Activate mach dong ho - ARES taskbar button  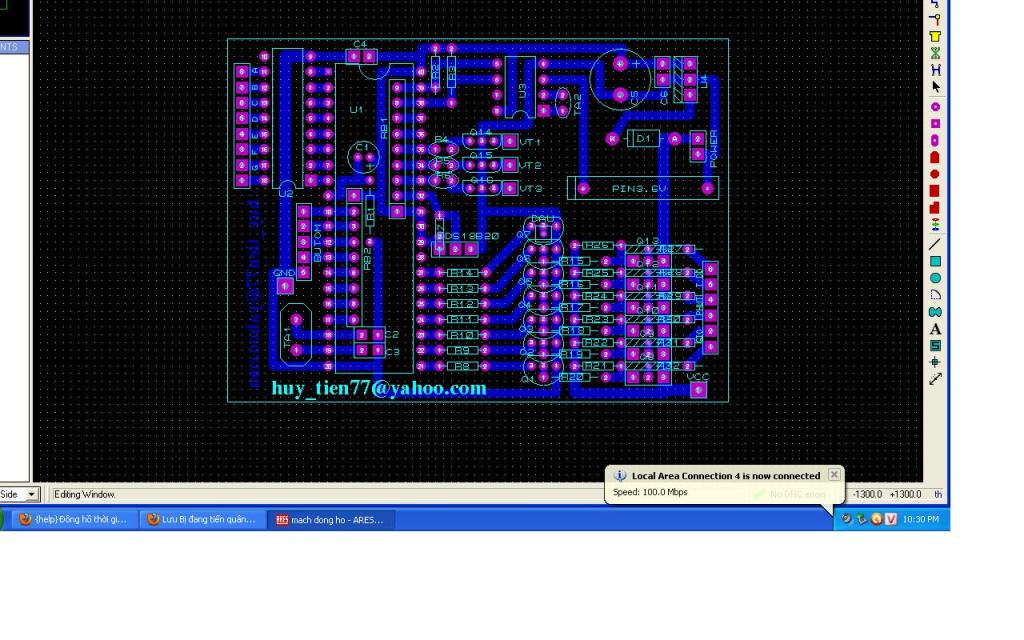click(332, 520)
